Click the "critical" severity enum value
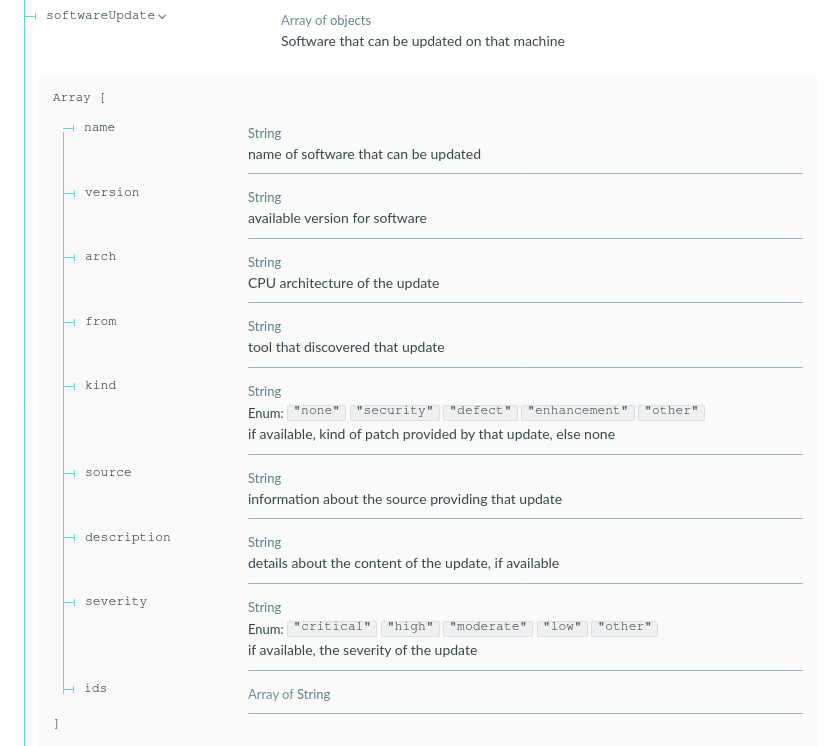Screen dimensions: 828x746 [331, 627]
